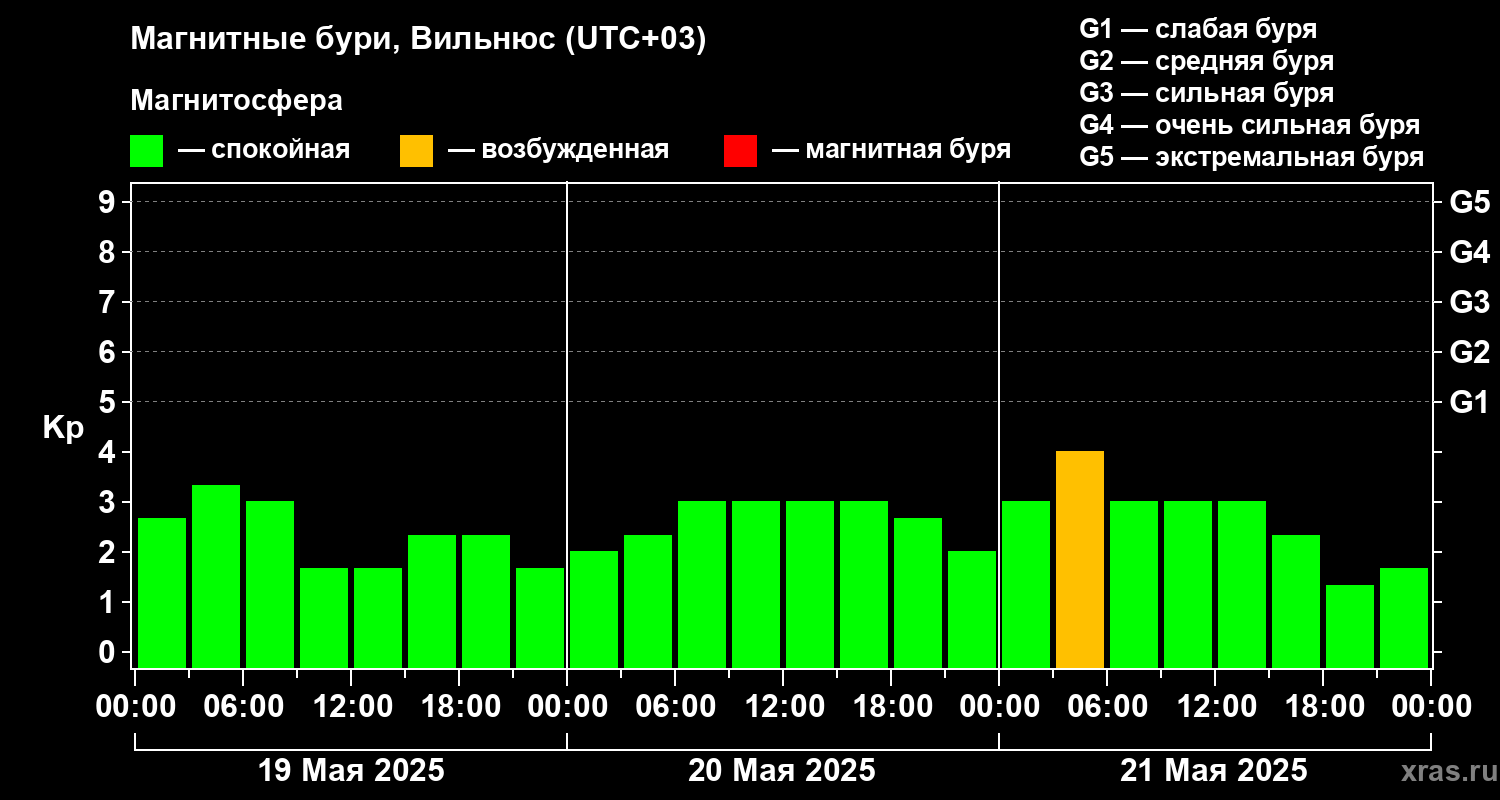This screenshot has height=800, width=1500.
Task: Click the '— возбужденная' legend label
Action: [558, 151]
